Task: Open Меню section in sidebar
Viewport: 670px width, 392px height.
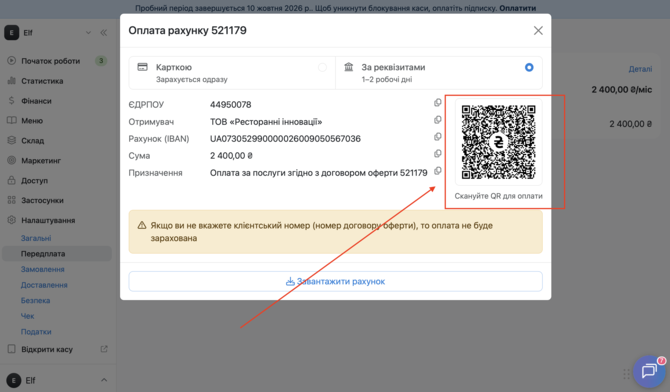Action: (32, 121)
